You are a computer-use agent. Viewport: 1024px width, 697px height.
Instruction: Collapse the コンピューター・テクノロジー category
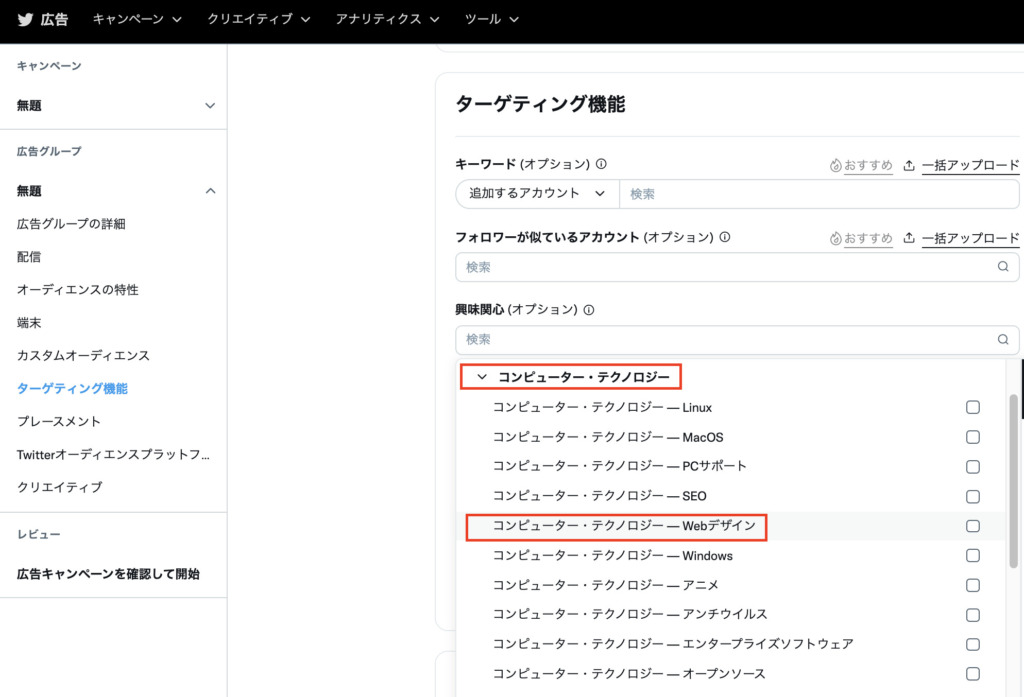point(482,377)
